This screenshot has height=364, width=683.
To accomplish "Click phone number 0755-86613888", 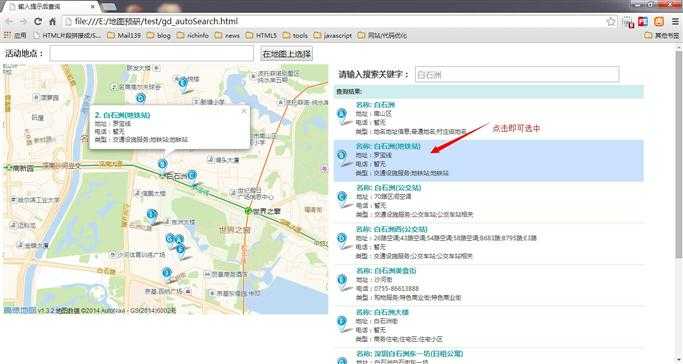I will tap(396, 289).
